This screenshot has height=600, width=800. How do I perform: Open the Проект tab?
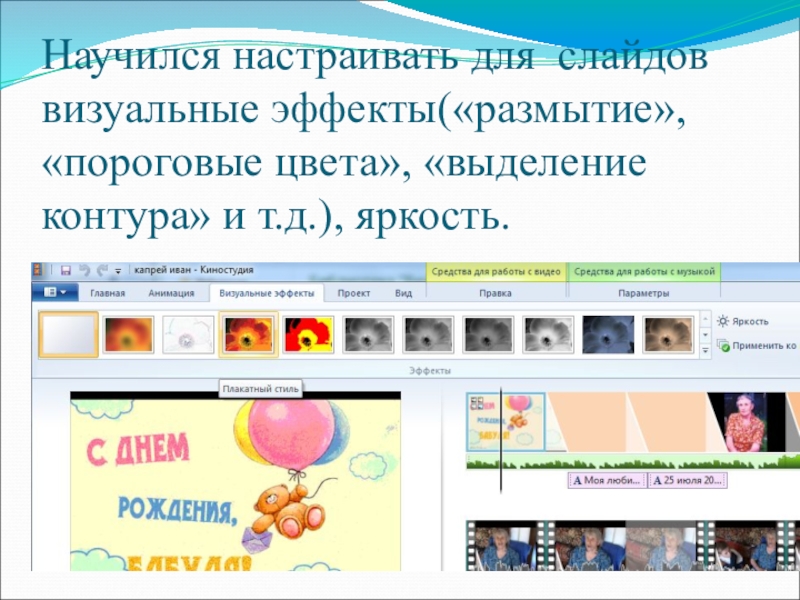click(354, 293)
